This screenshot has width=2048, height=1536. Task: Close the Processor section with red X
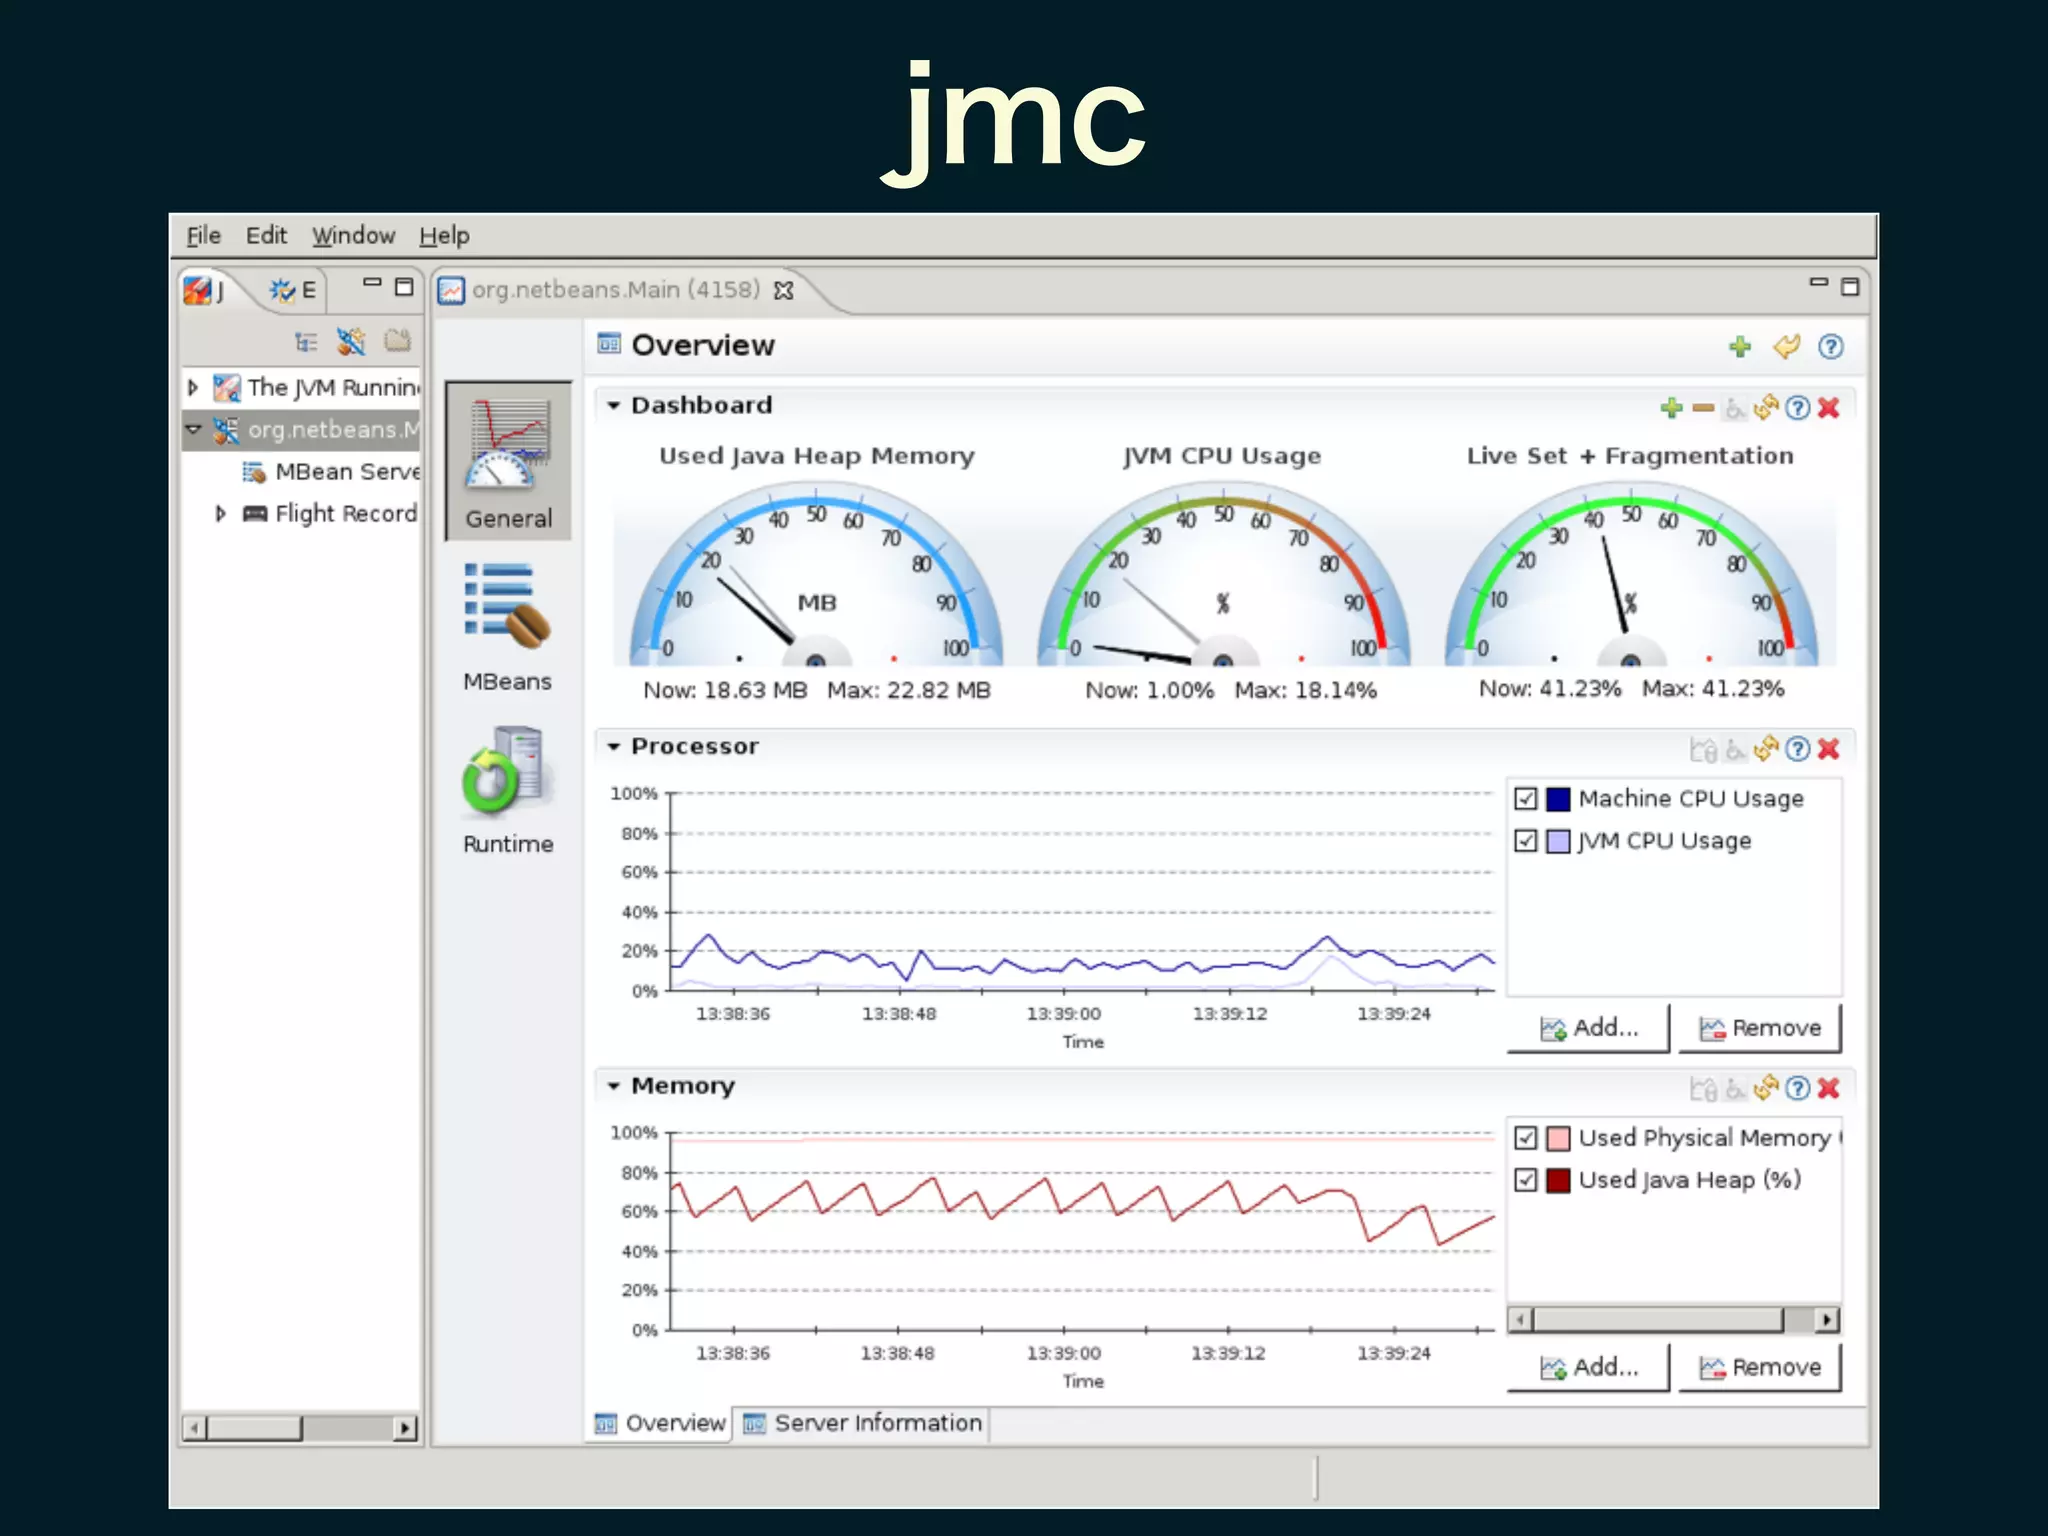pos(1828,748)
